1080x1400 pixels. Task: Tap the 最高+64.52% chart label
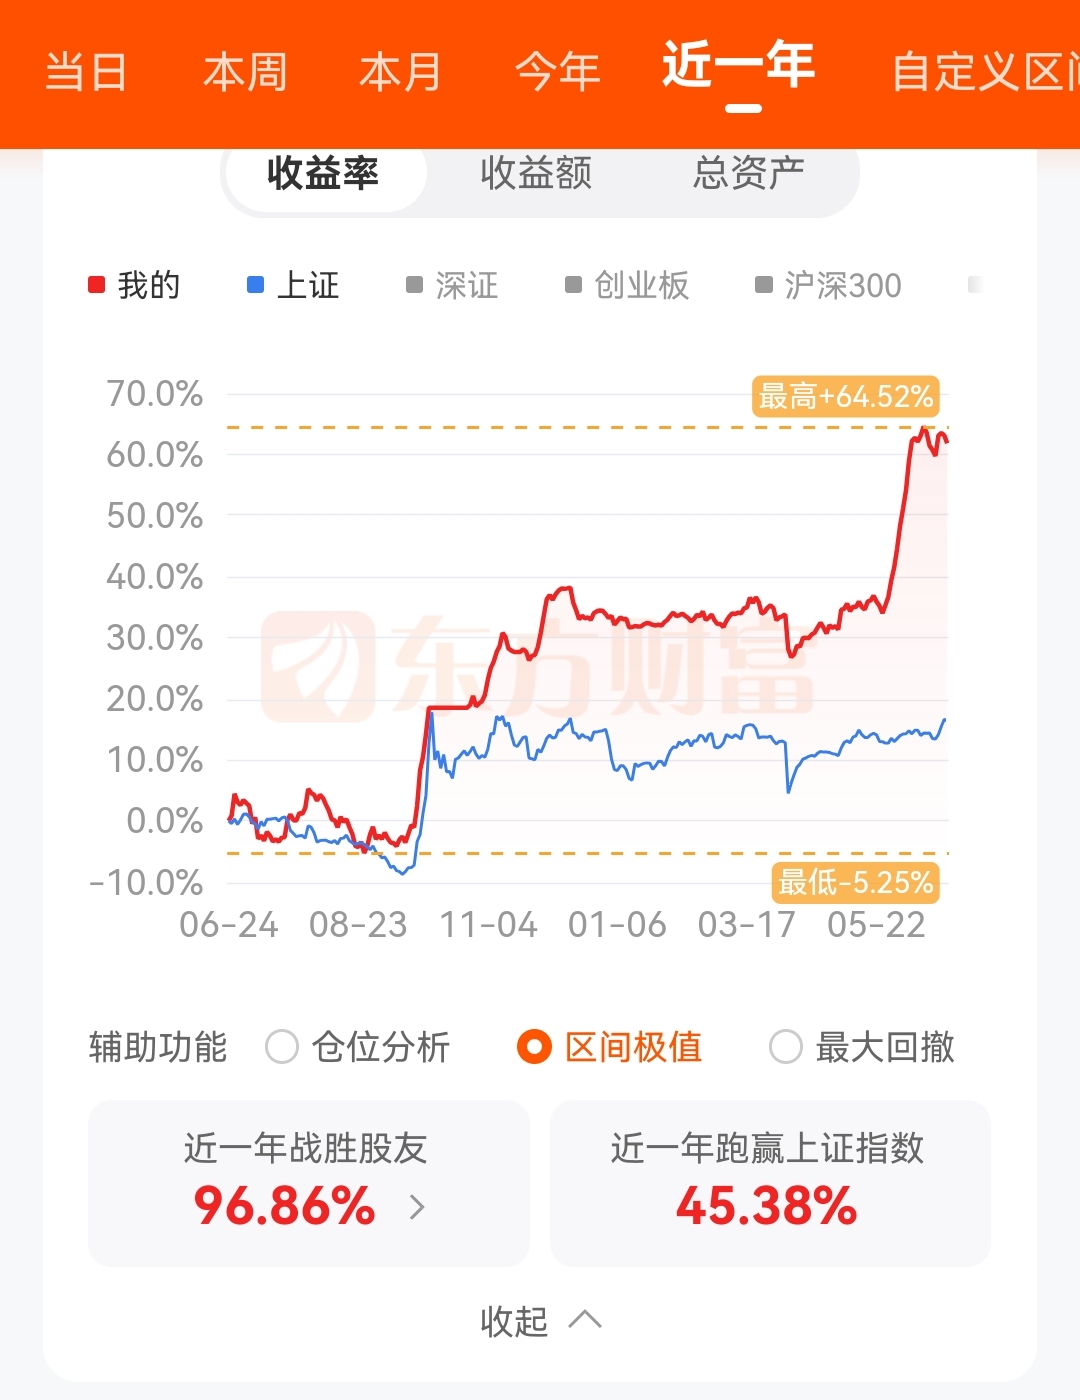pos(846,396)
